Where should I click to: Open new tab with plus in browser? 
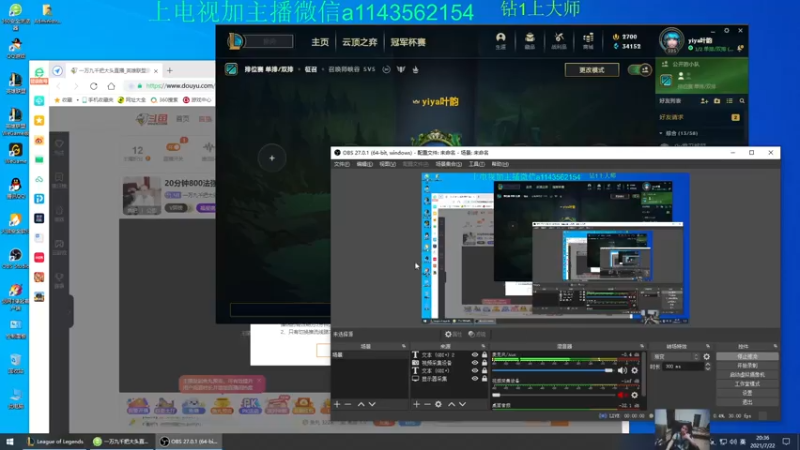tap(170, 70)
